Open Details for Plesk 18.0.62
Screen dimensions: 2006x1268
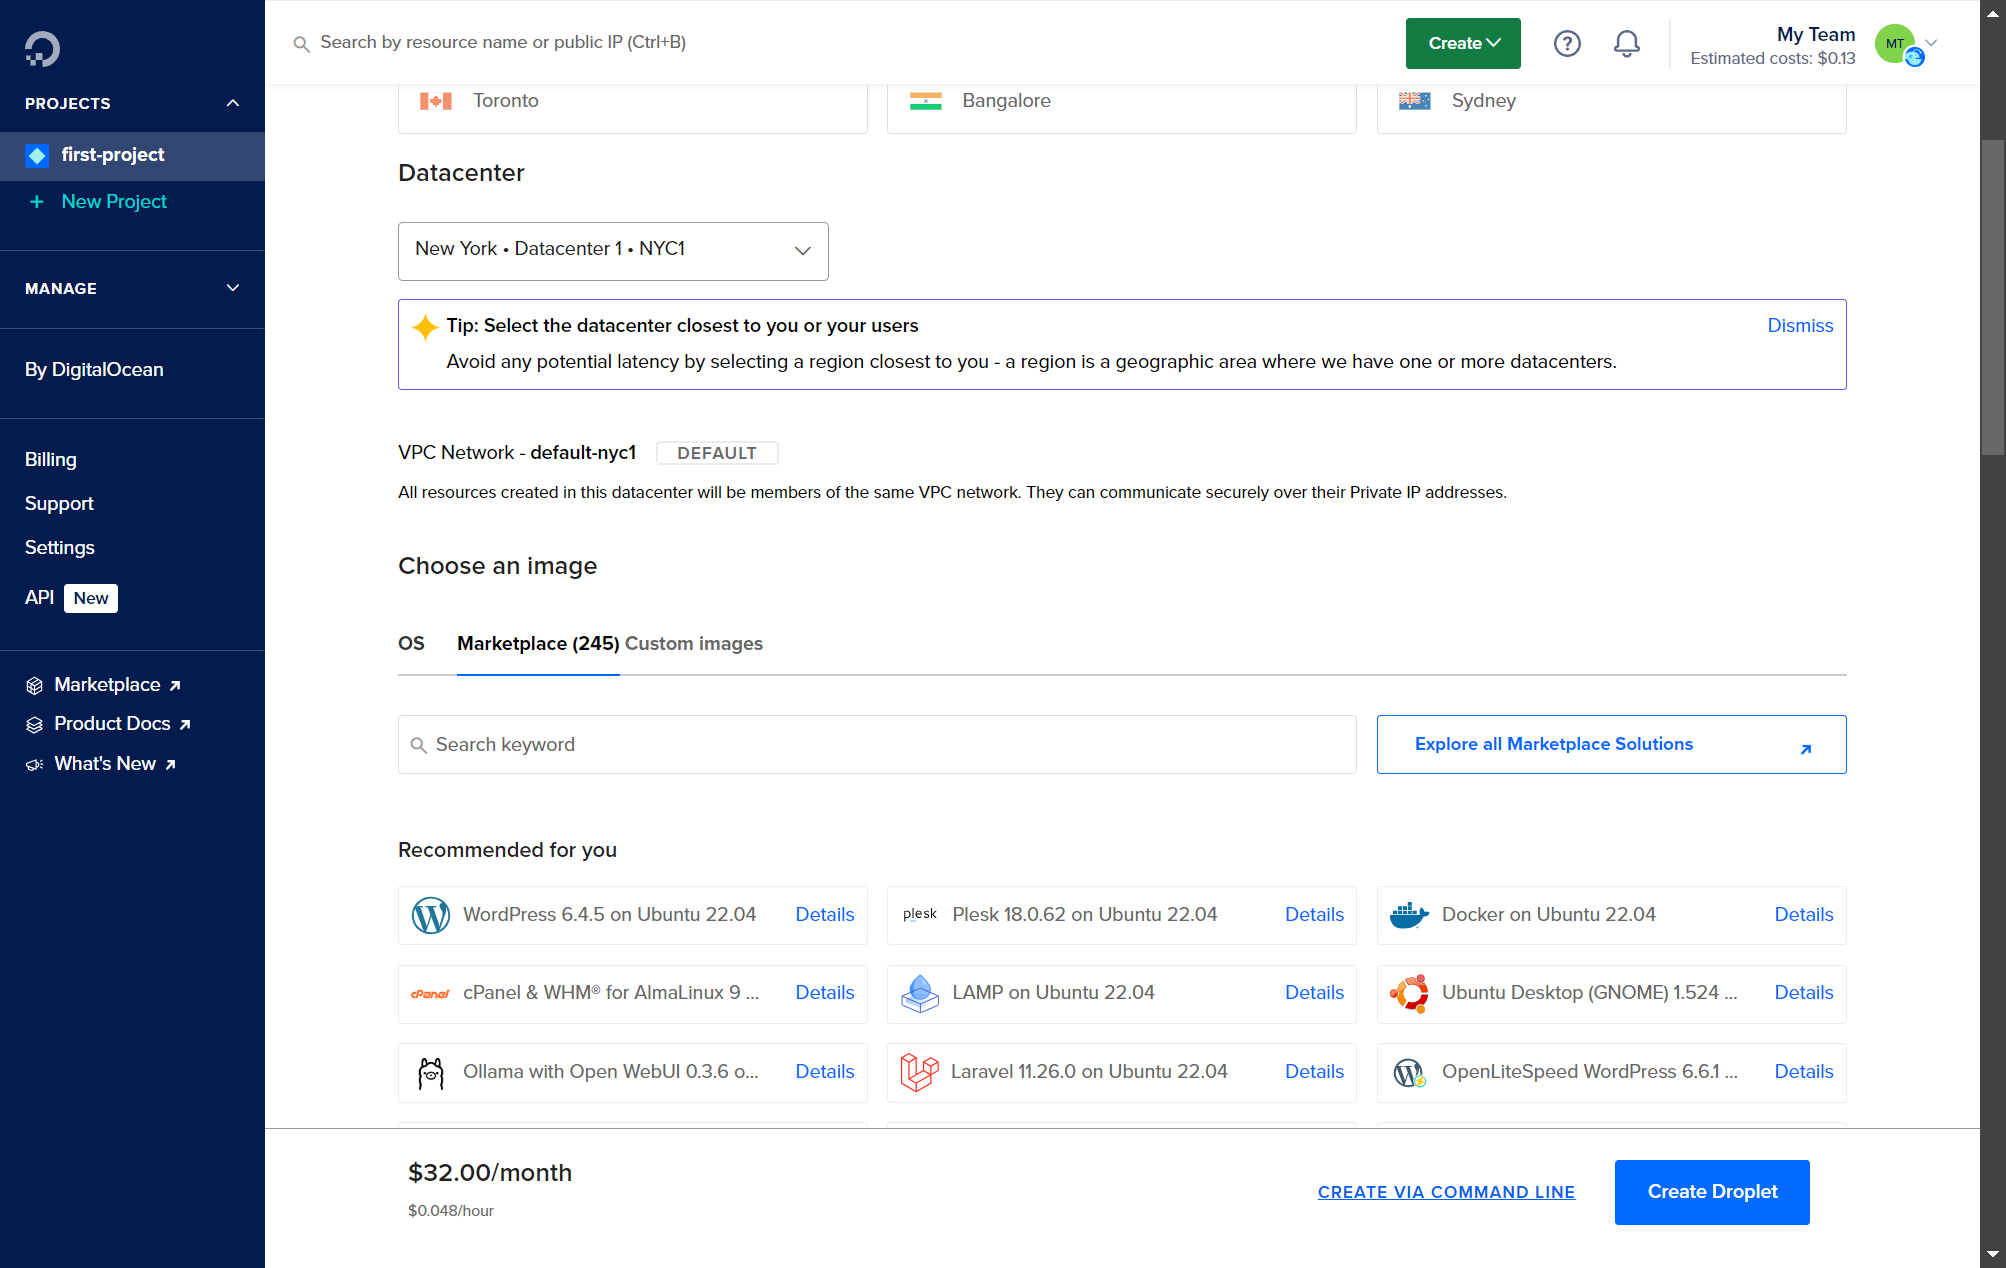coord(1314,915)
